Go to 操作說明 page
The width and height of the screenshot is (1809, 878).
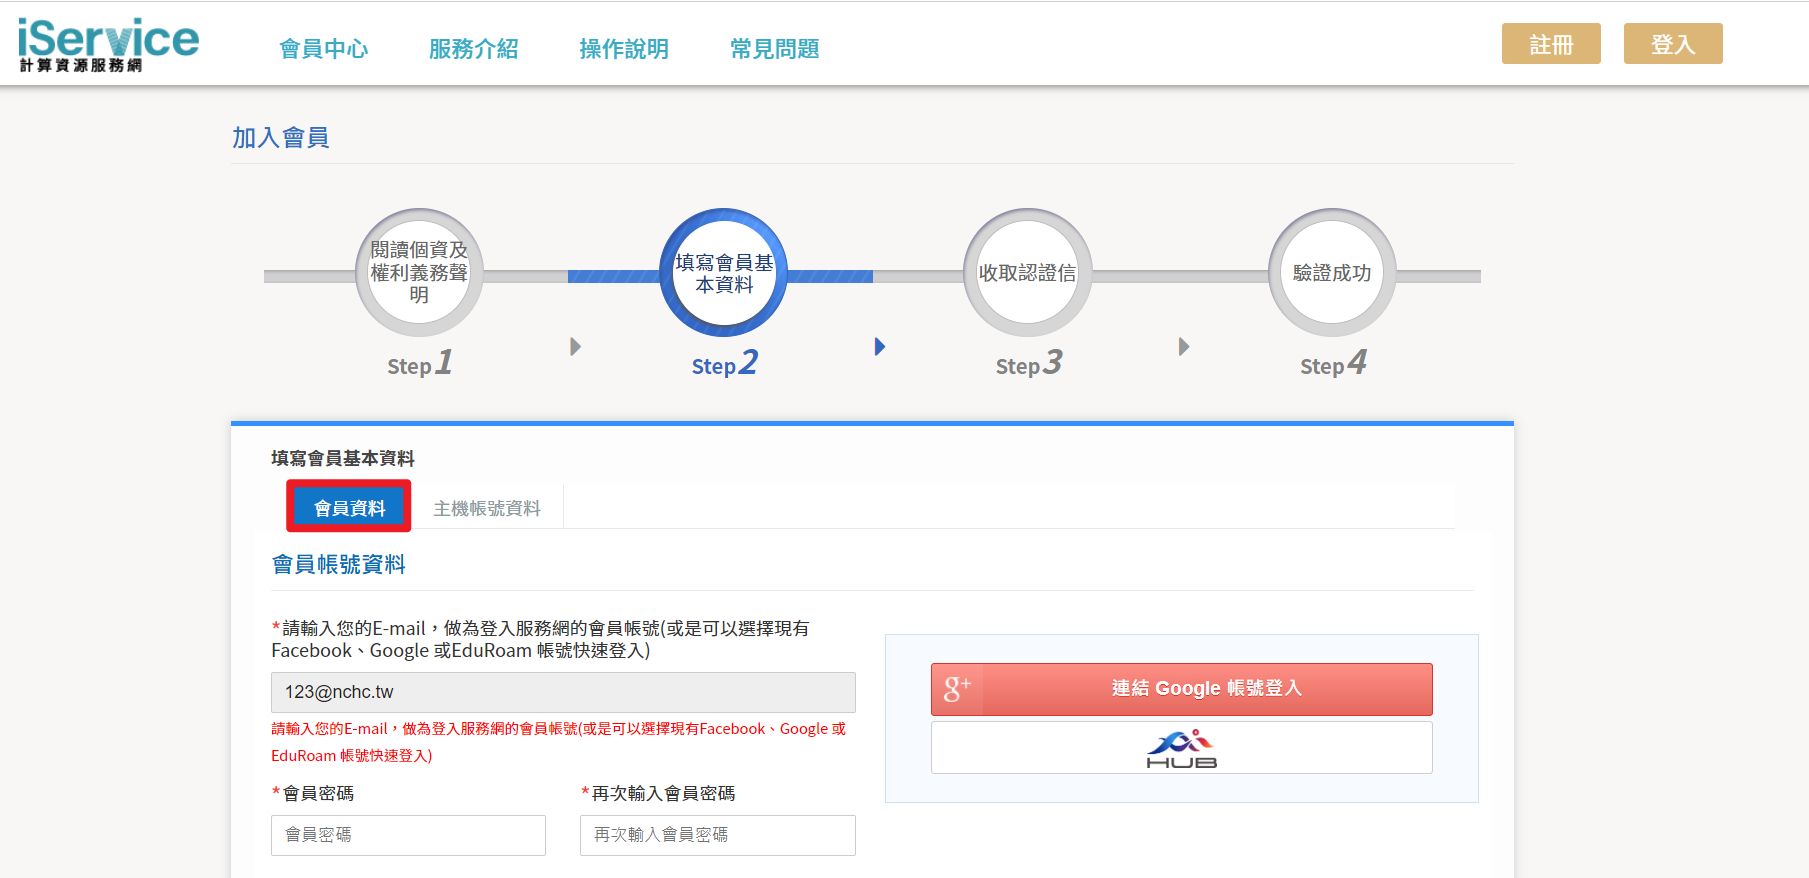pyautogui.click(x=624, y=49)
